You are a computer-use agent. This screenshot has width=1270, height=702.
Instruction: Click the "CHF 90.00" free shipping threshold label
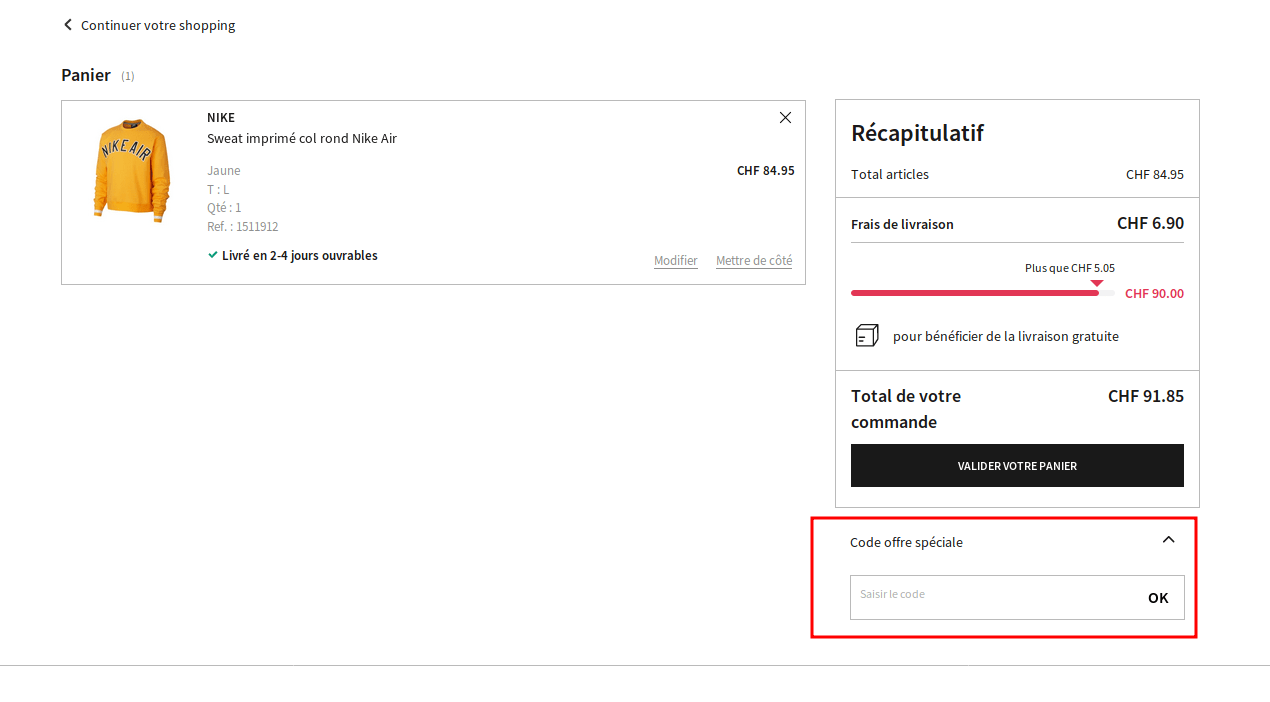(1154, 293)
